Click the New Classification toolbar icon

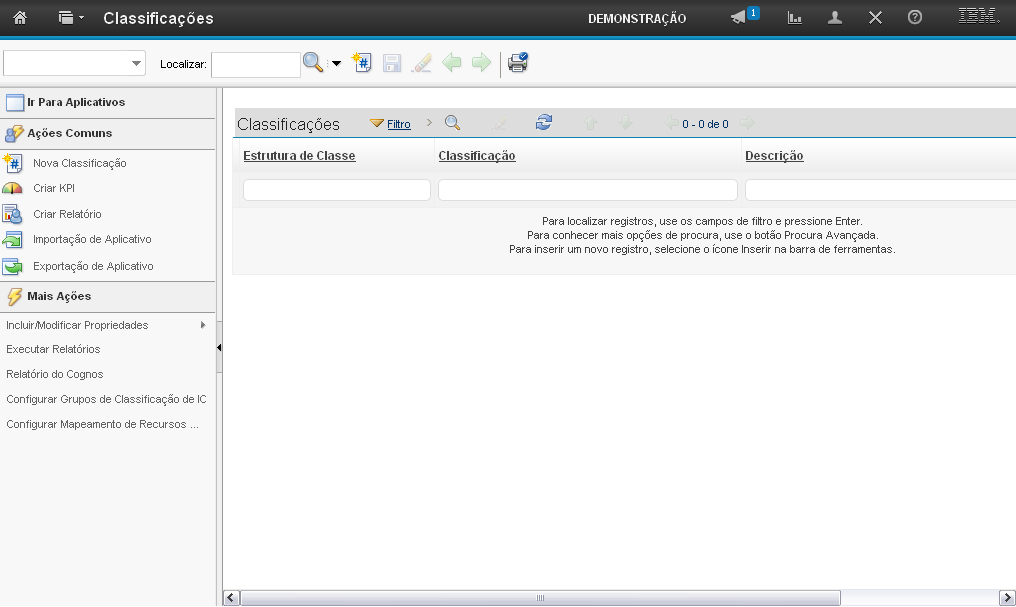point(362,63)
